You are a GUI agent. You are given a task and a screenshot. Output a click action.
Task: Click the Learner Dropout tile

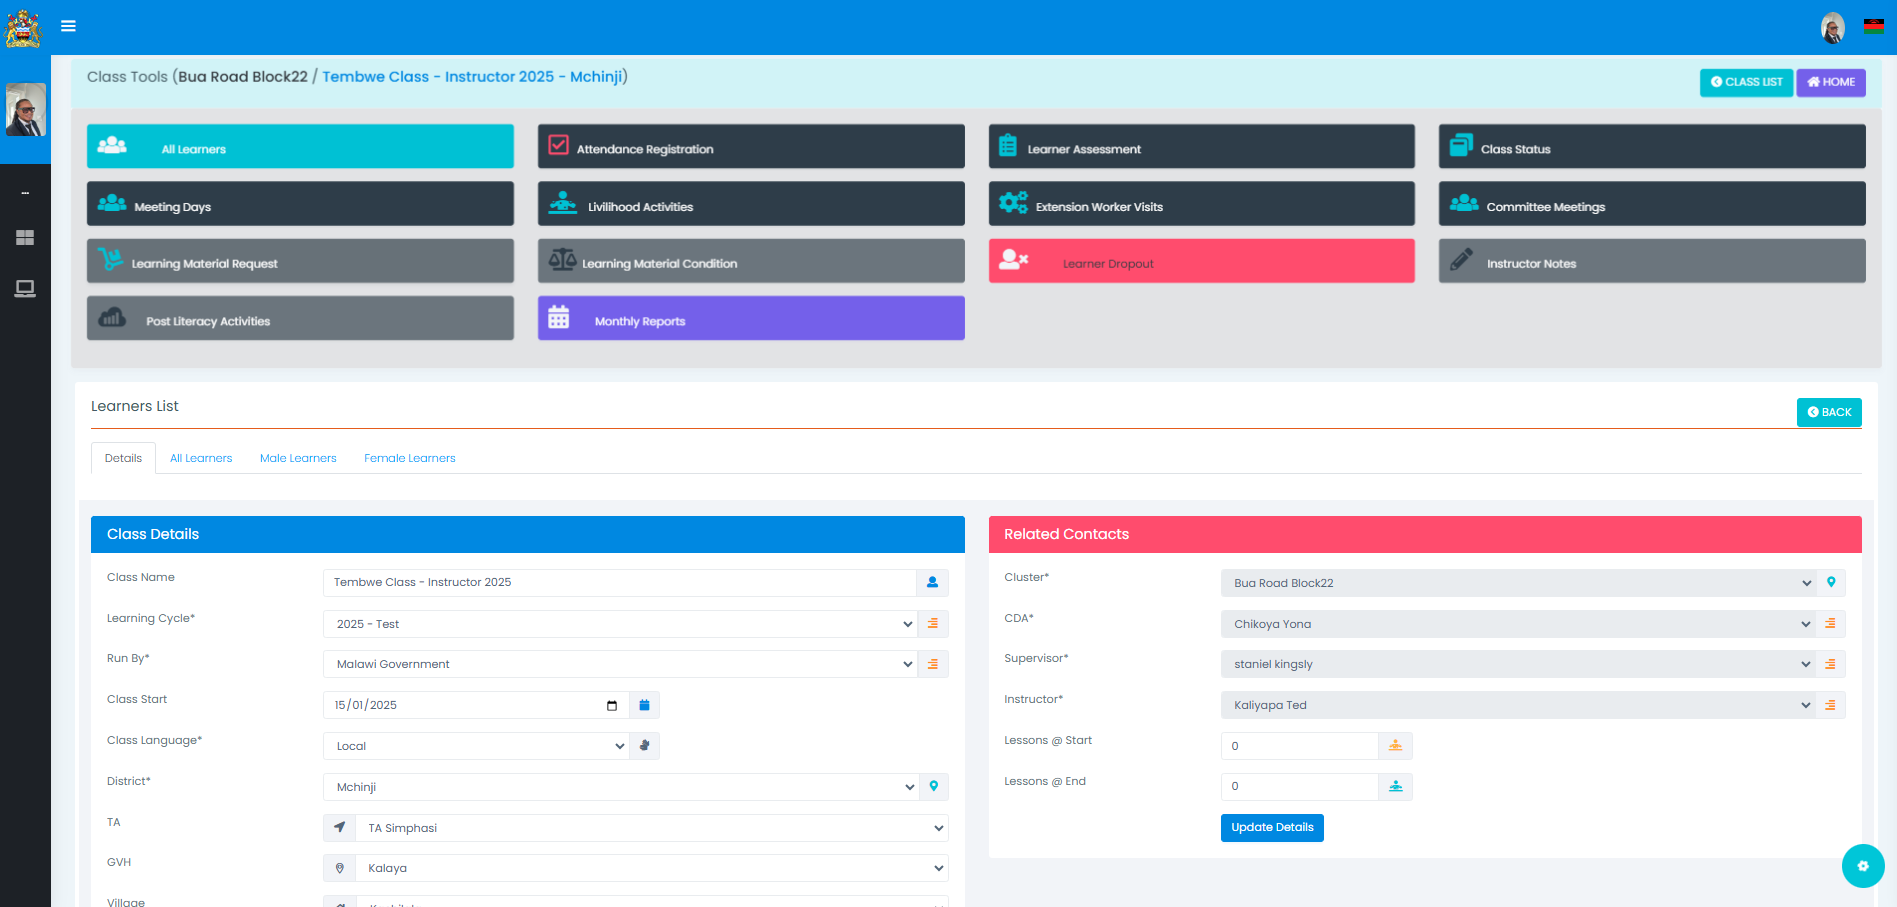(x=1201, y=261)
